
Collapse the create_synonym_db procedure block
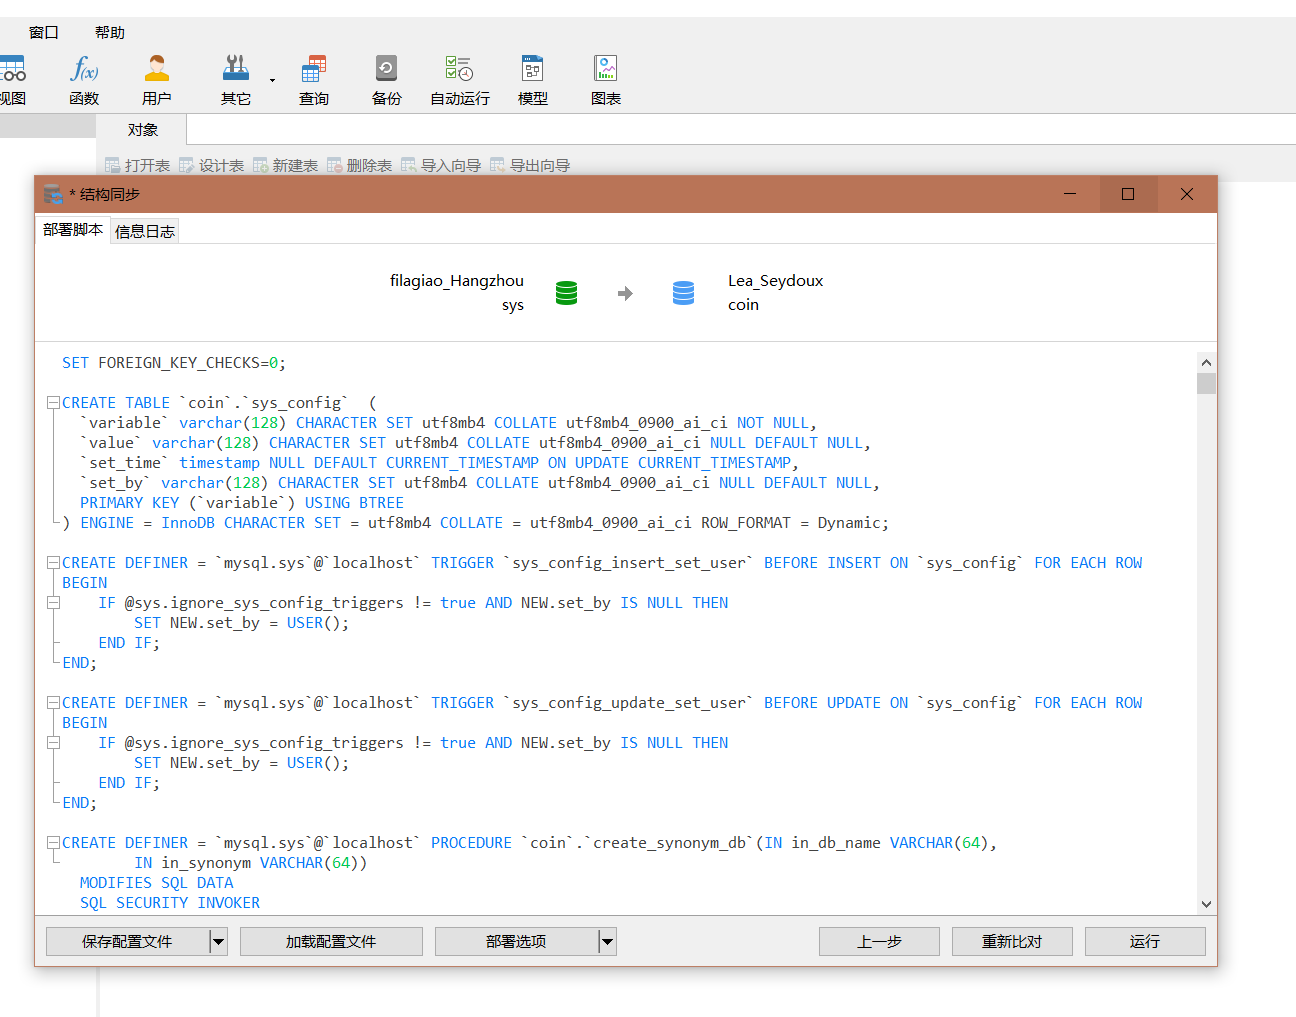point(53,843)
